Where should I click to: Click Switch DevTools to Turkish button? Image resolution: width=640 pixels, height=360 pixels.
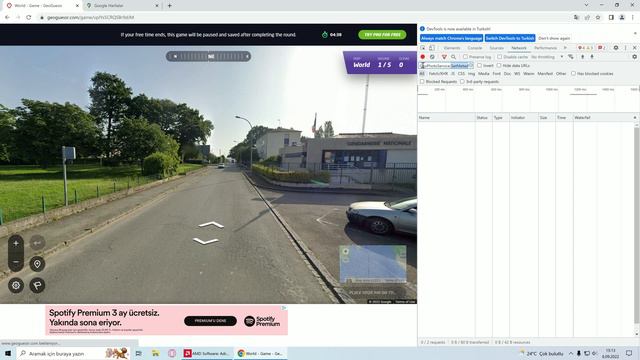click(510, 38)
